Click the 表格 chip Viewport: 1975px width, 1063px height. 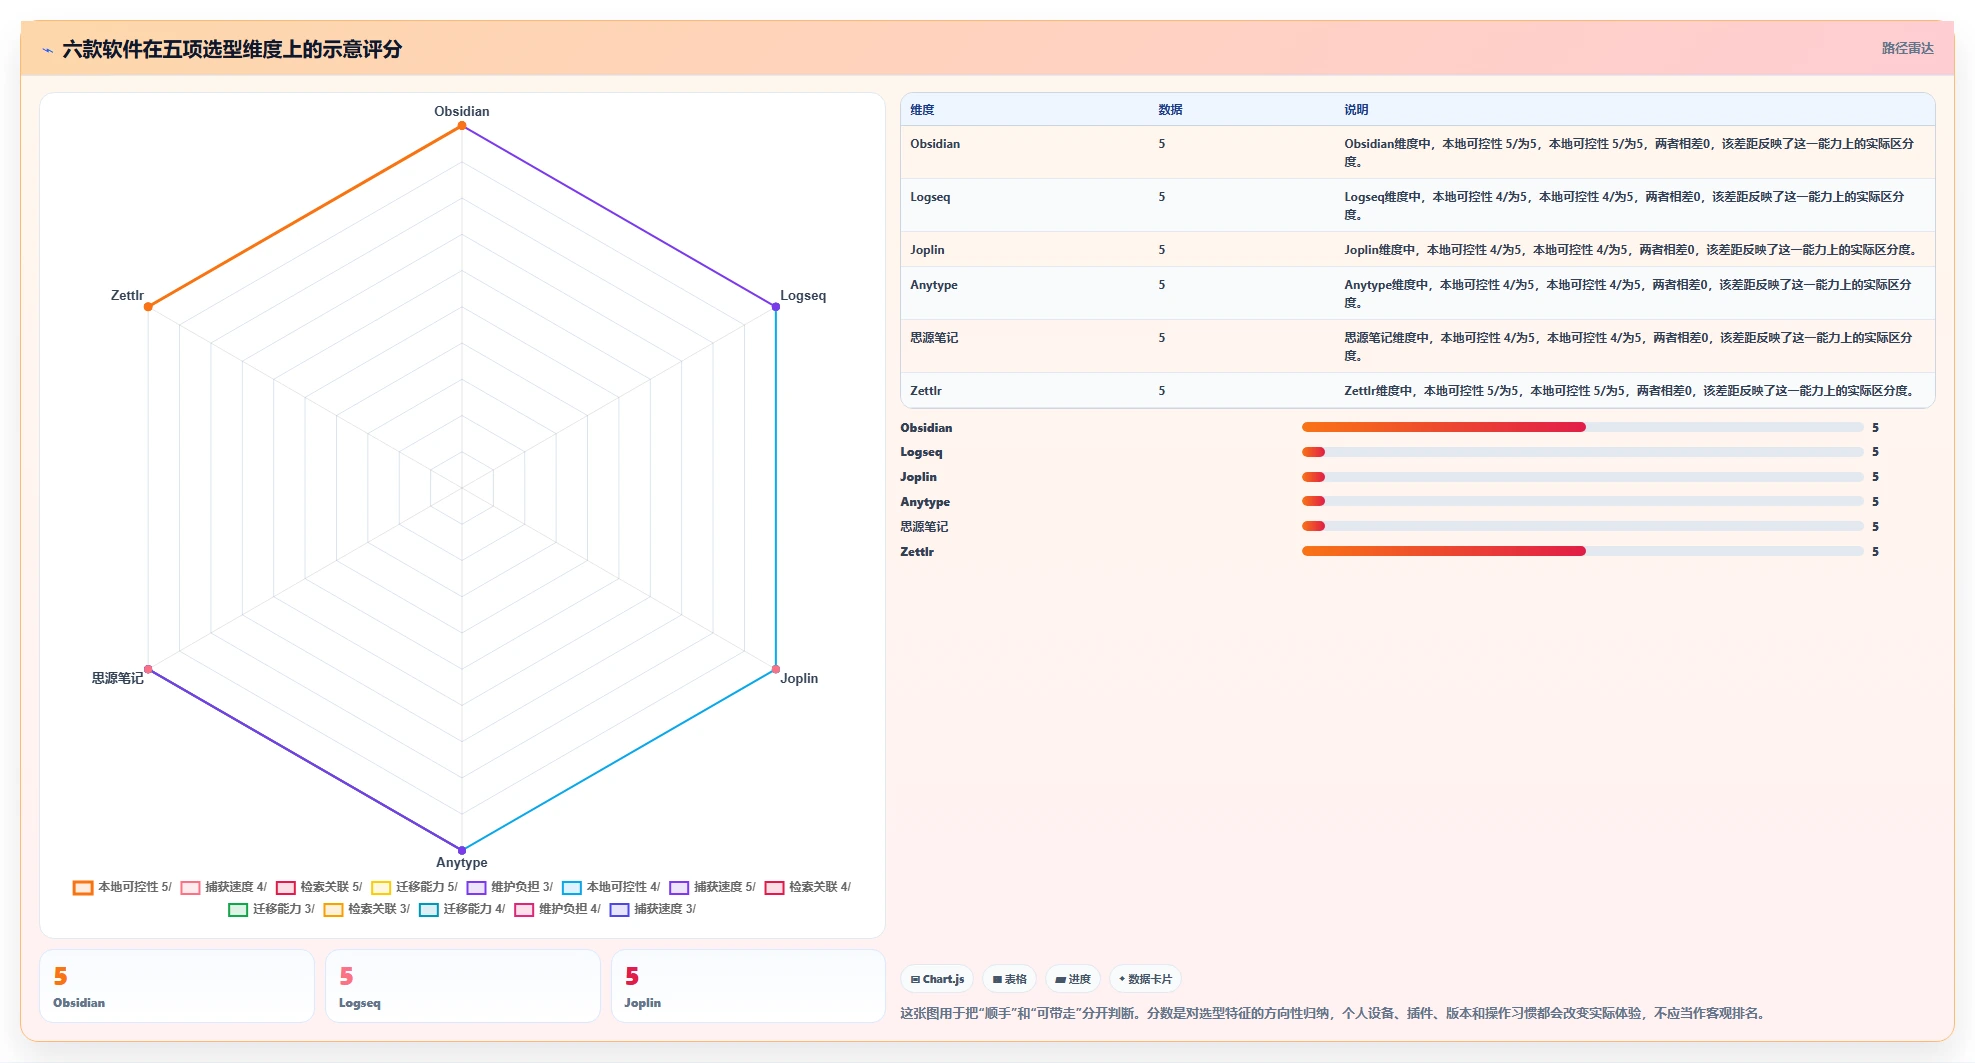[x=1009, y=979]
